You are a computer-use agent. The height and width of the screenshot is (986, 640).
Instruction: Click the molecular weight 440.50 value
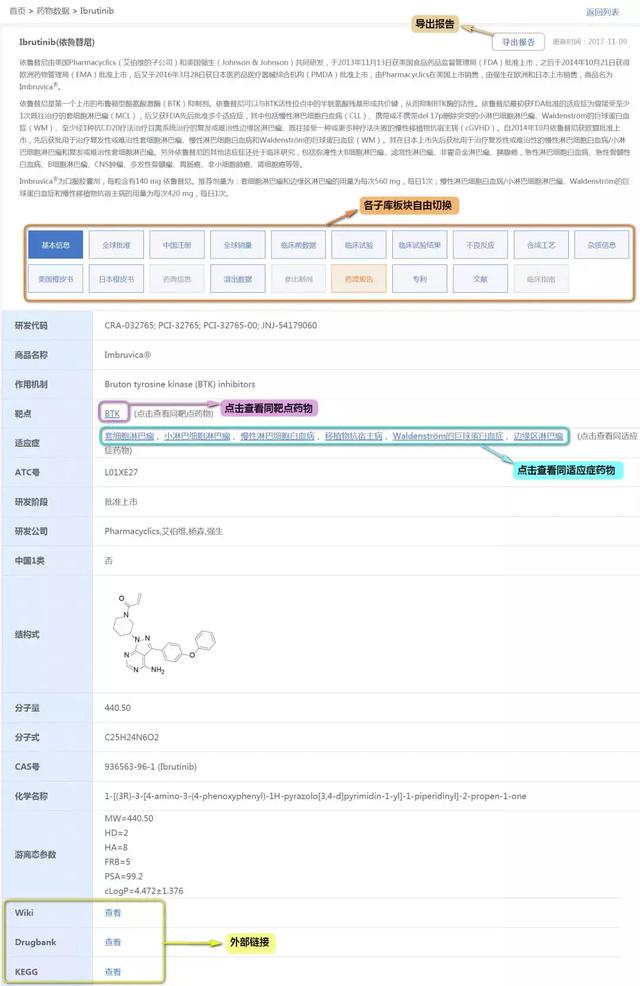(x=118, y=707)
